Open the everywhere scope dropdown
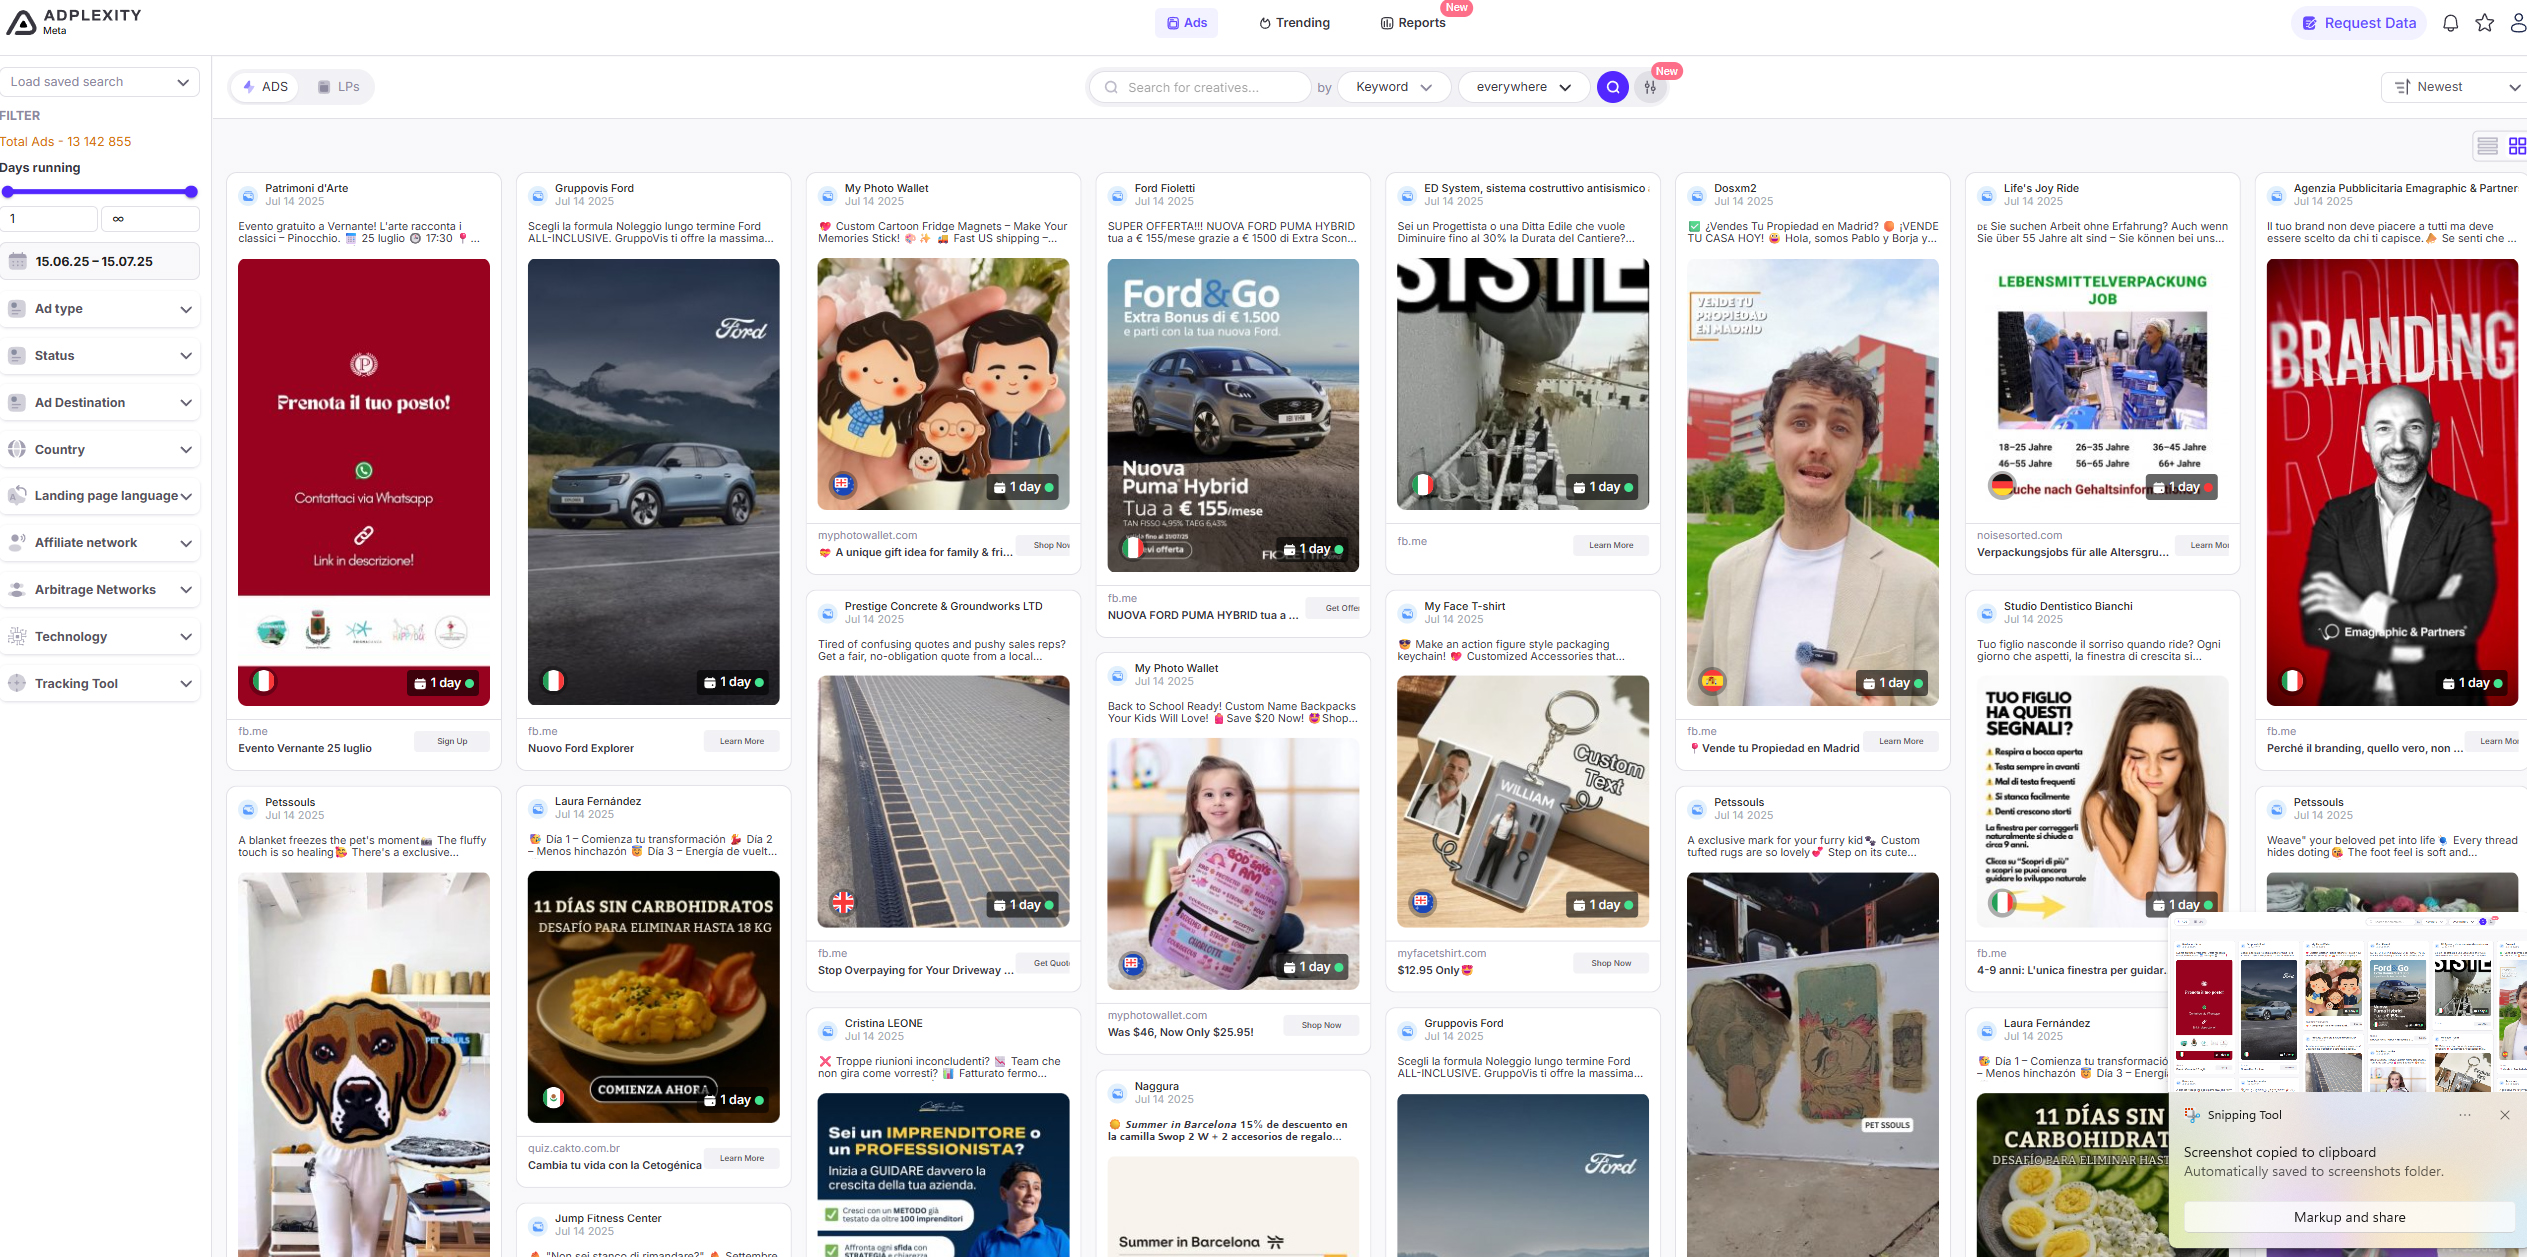 (1523, 87)
